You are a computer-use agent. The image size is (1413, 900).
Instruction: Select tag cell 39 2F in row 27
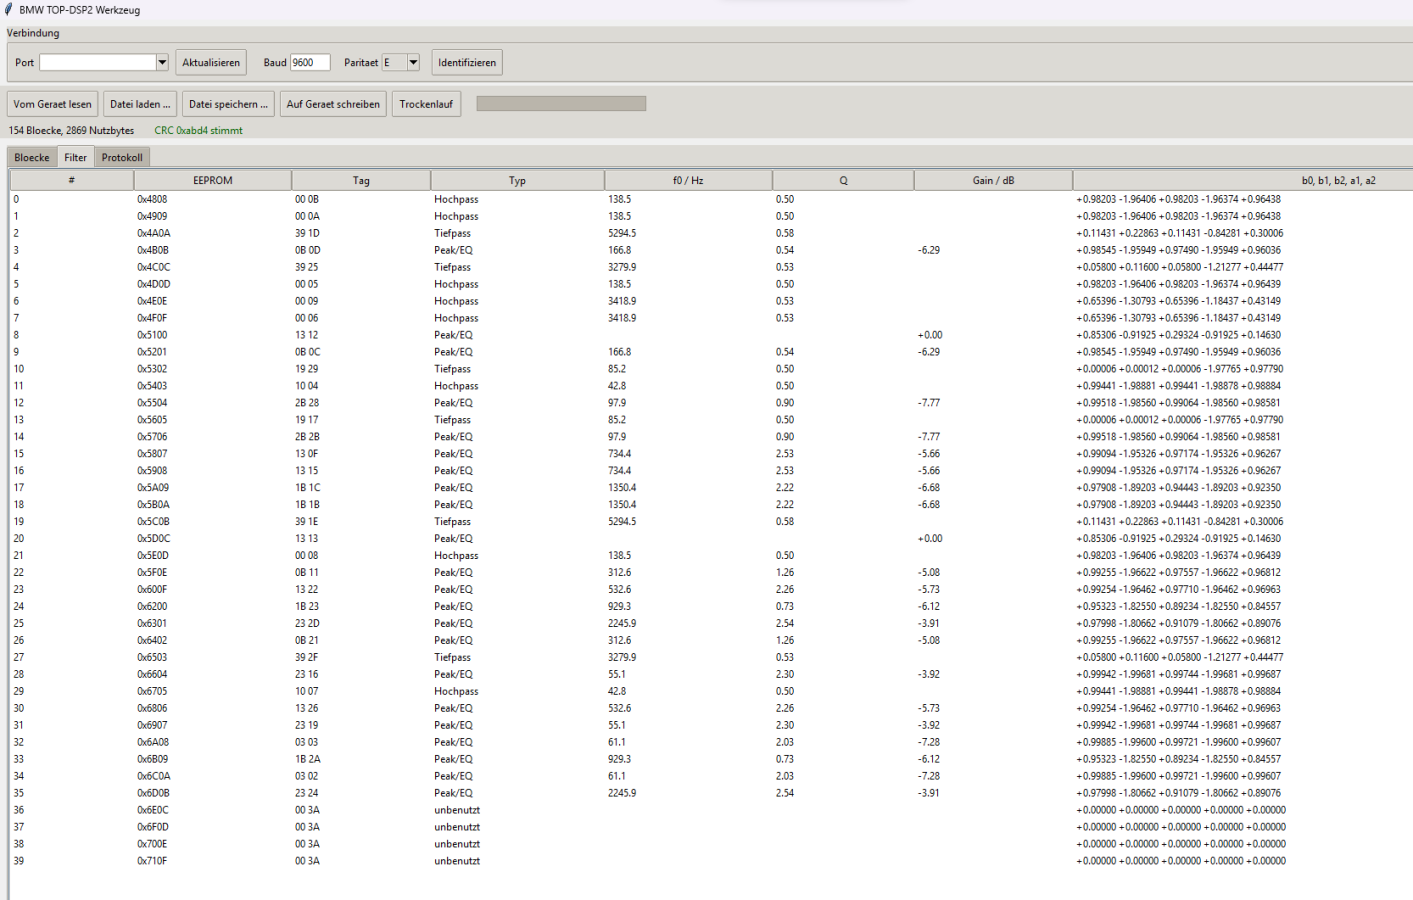pyautogui.click(x=307, y=658)
